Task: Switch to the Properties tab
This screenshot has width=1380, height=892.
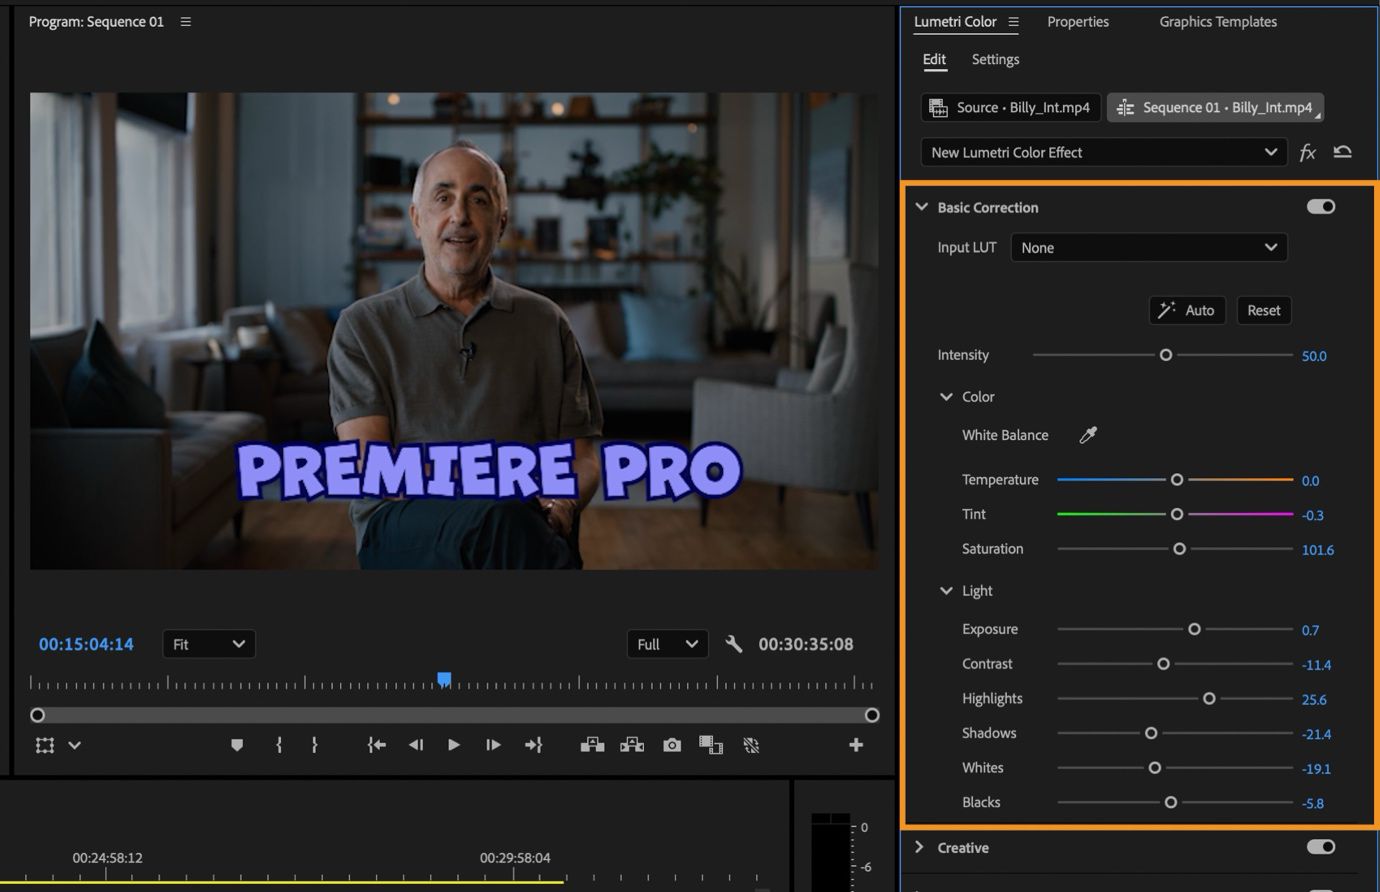Action: (1078, 22)
